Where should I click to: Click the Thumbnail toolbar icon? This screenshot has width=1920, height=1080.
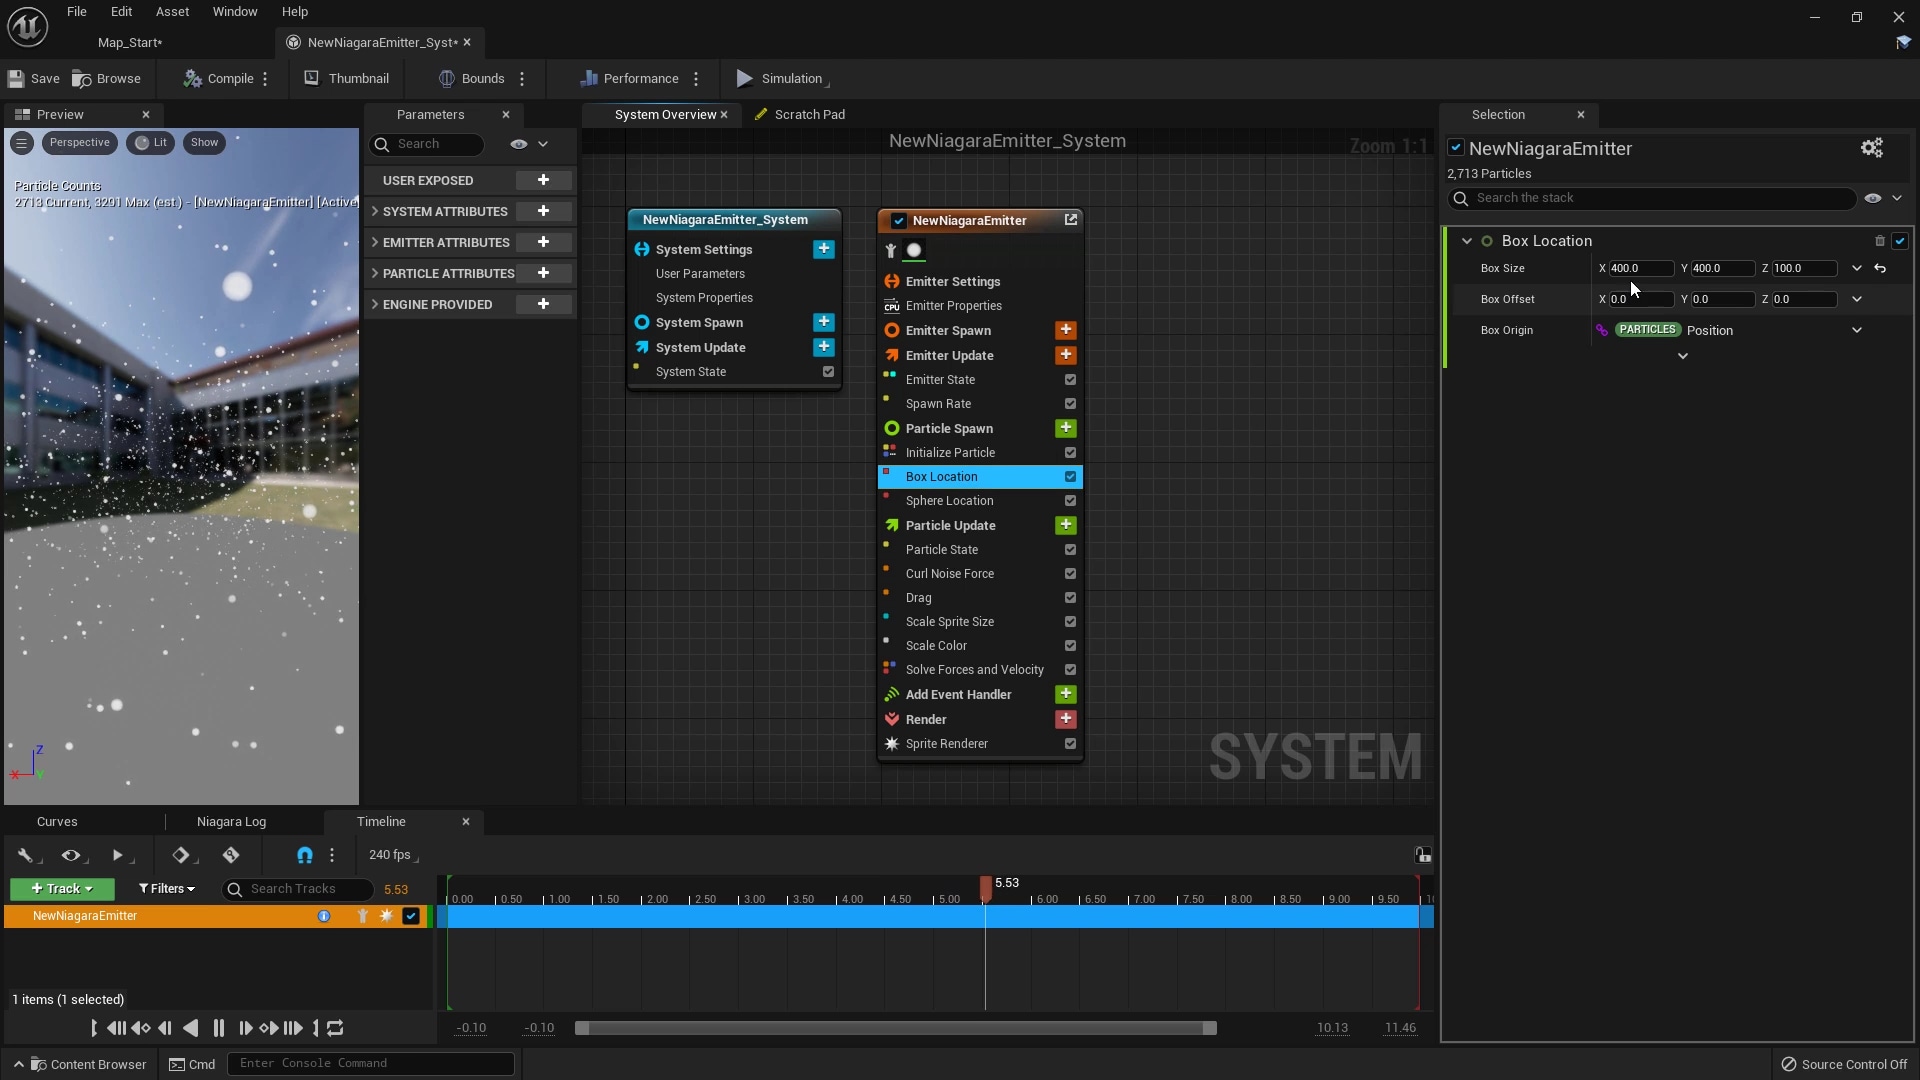click(x=313, y=79)
